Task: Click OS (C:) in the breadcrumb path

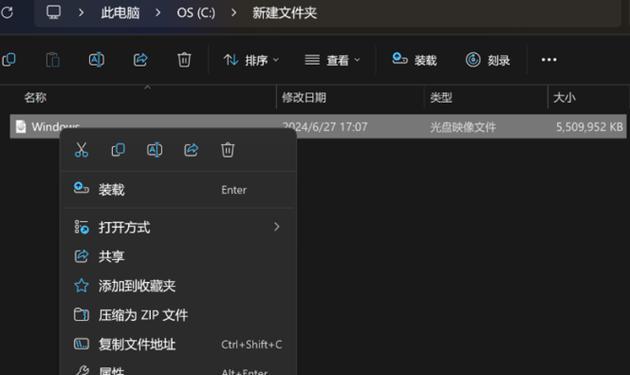Action: pyautogui.click(x=196, y=13)
